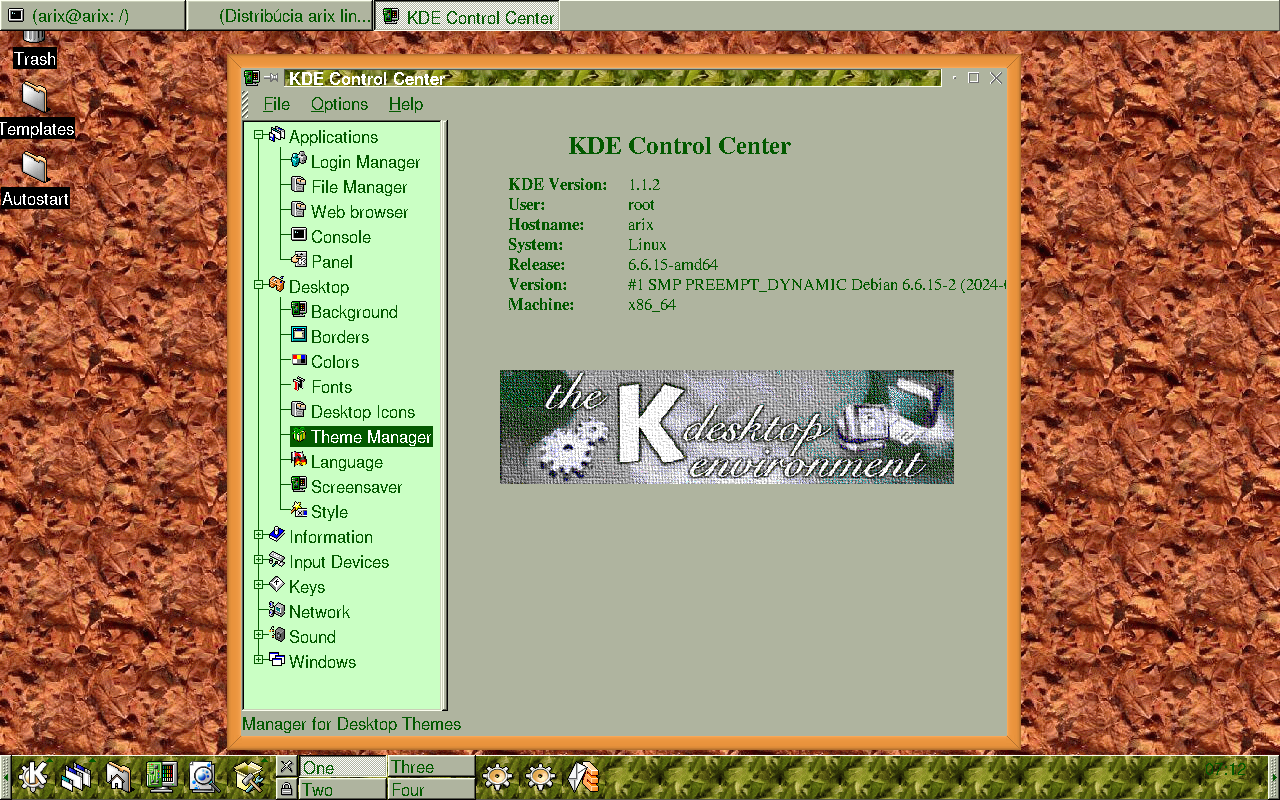Screen dimensions: 1280x800
Task: Select the Windows category label
Action: point(322,662)
